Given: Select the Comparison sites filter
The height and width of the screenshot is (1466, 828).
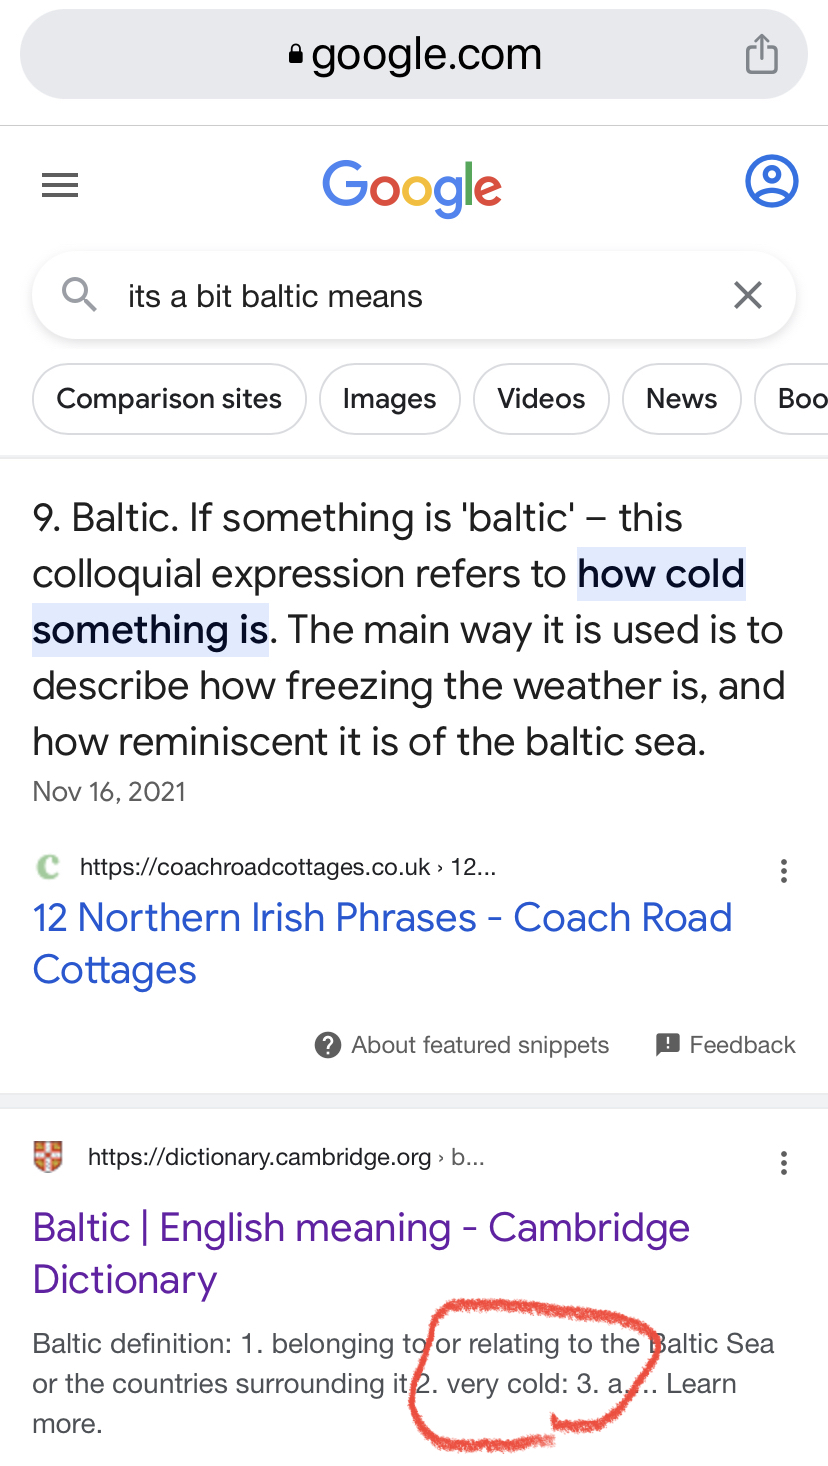Looking at the screenshot, I should point(169,399).
